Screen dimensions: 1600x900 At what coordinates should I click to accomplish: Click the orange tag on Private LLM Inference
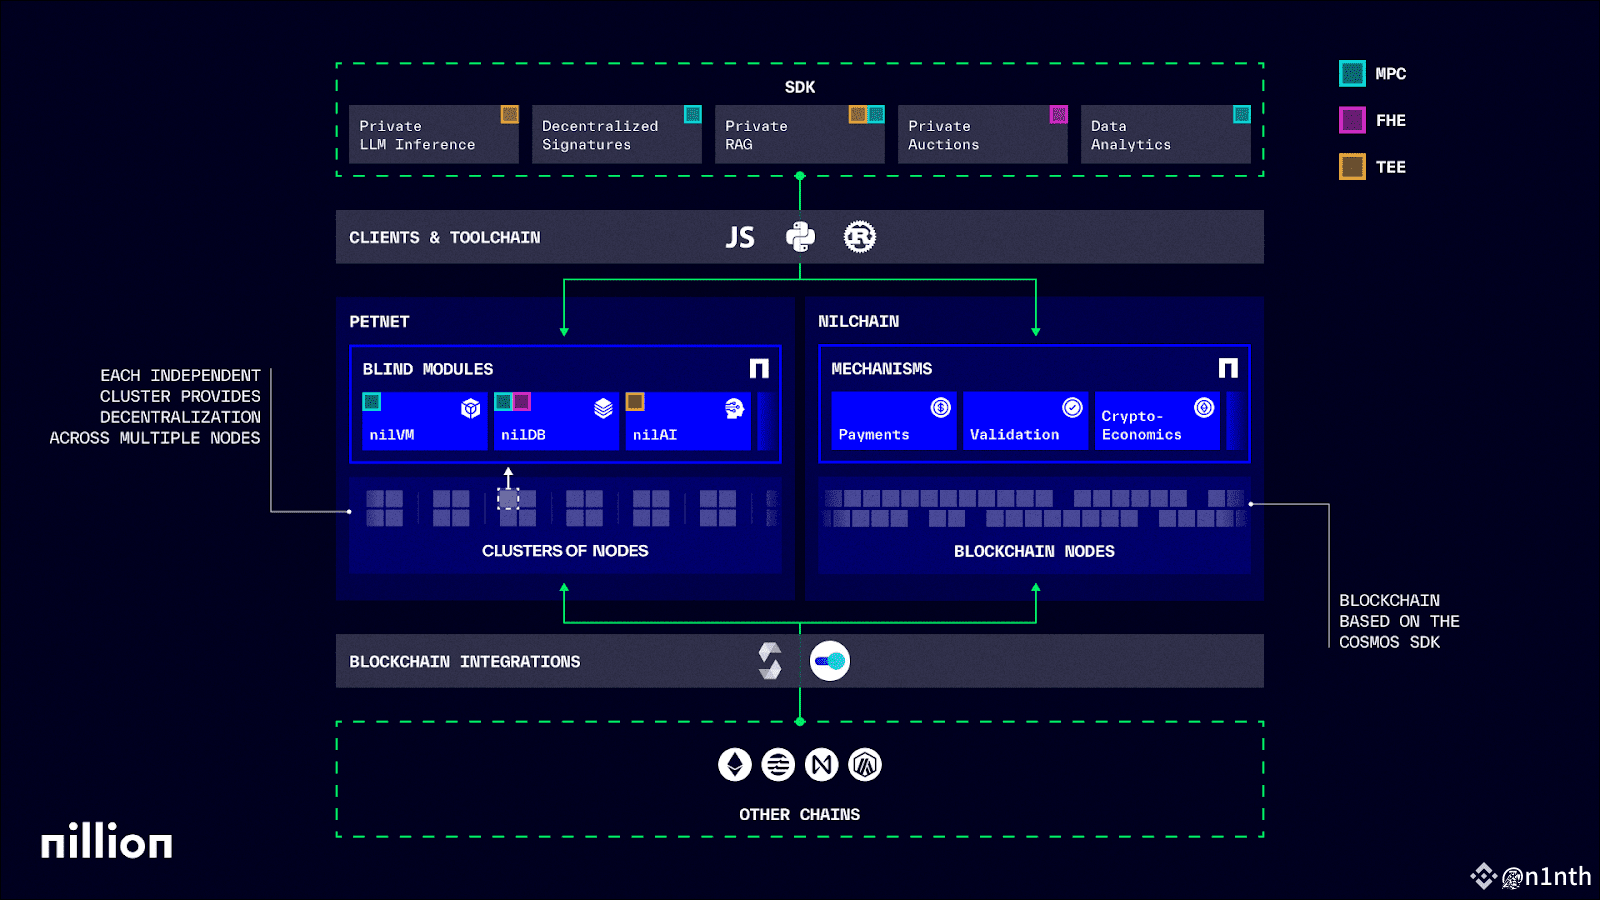pyautogui.click(x=510, y=114)
